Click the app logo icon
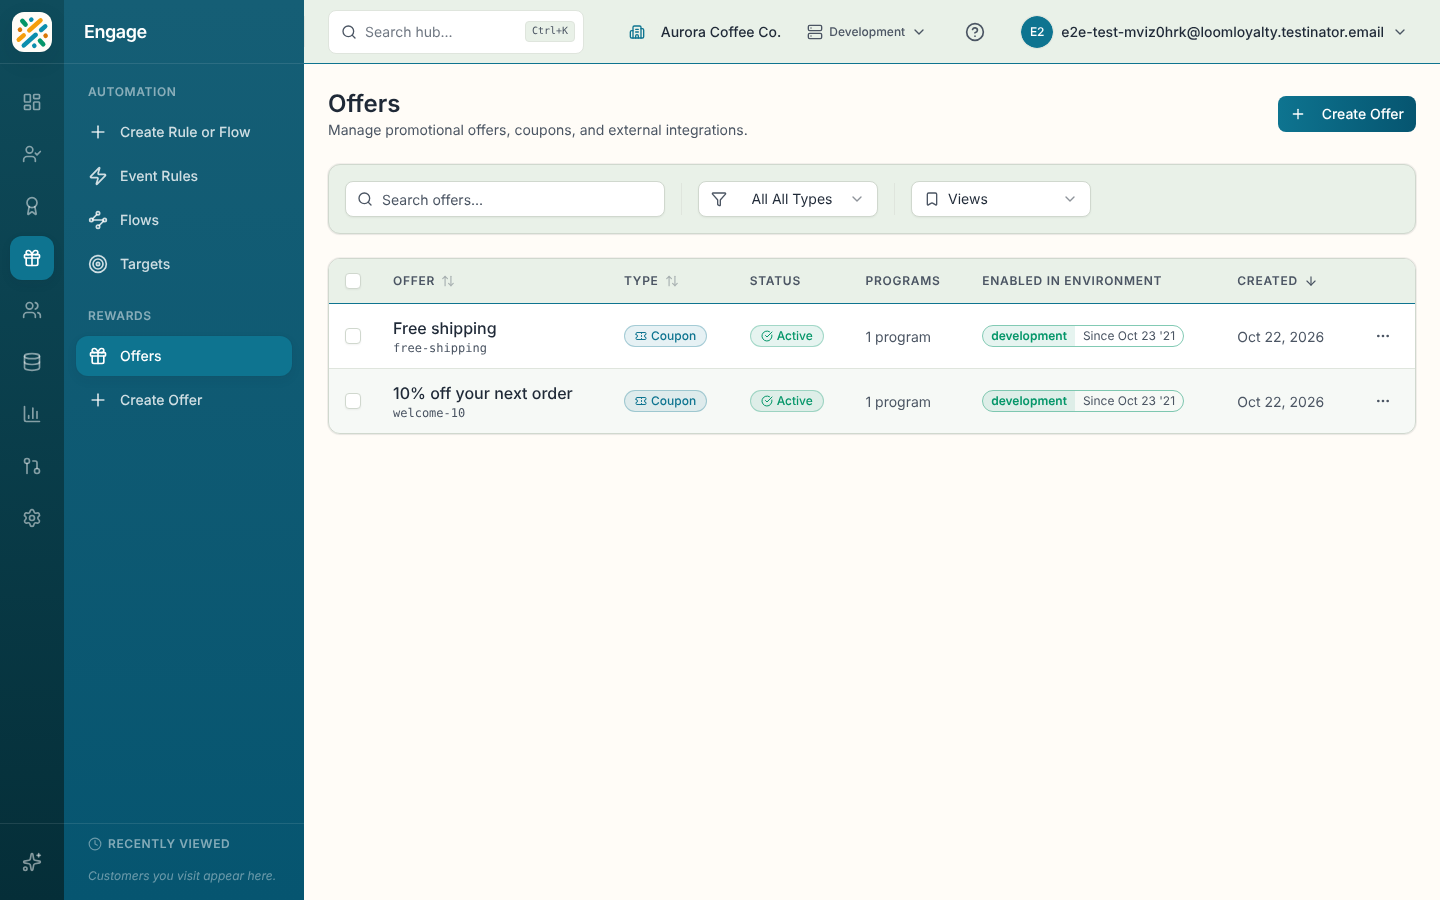The image size is (1440, 900). point(32,32)
